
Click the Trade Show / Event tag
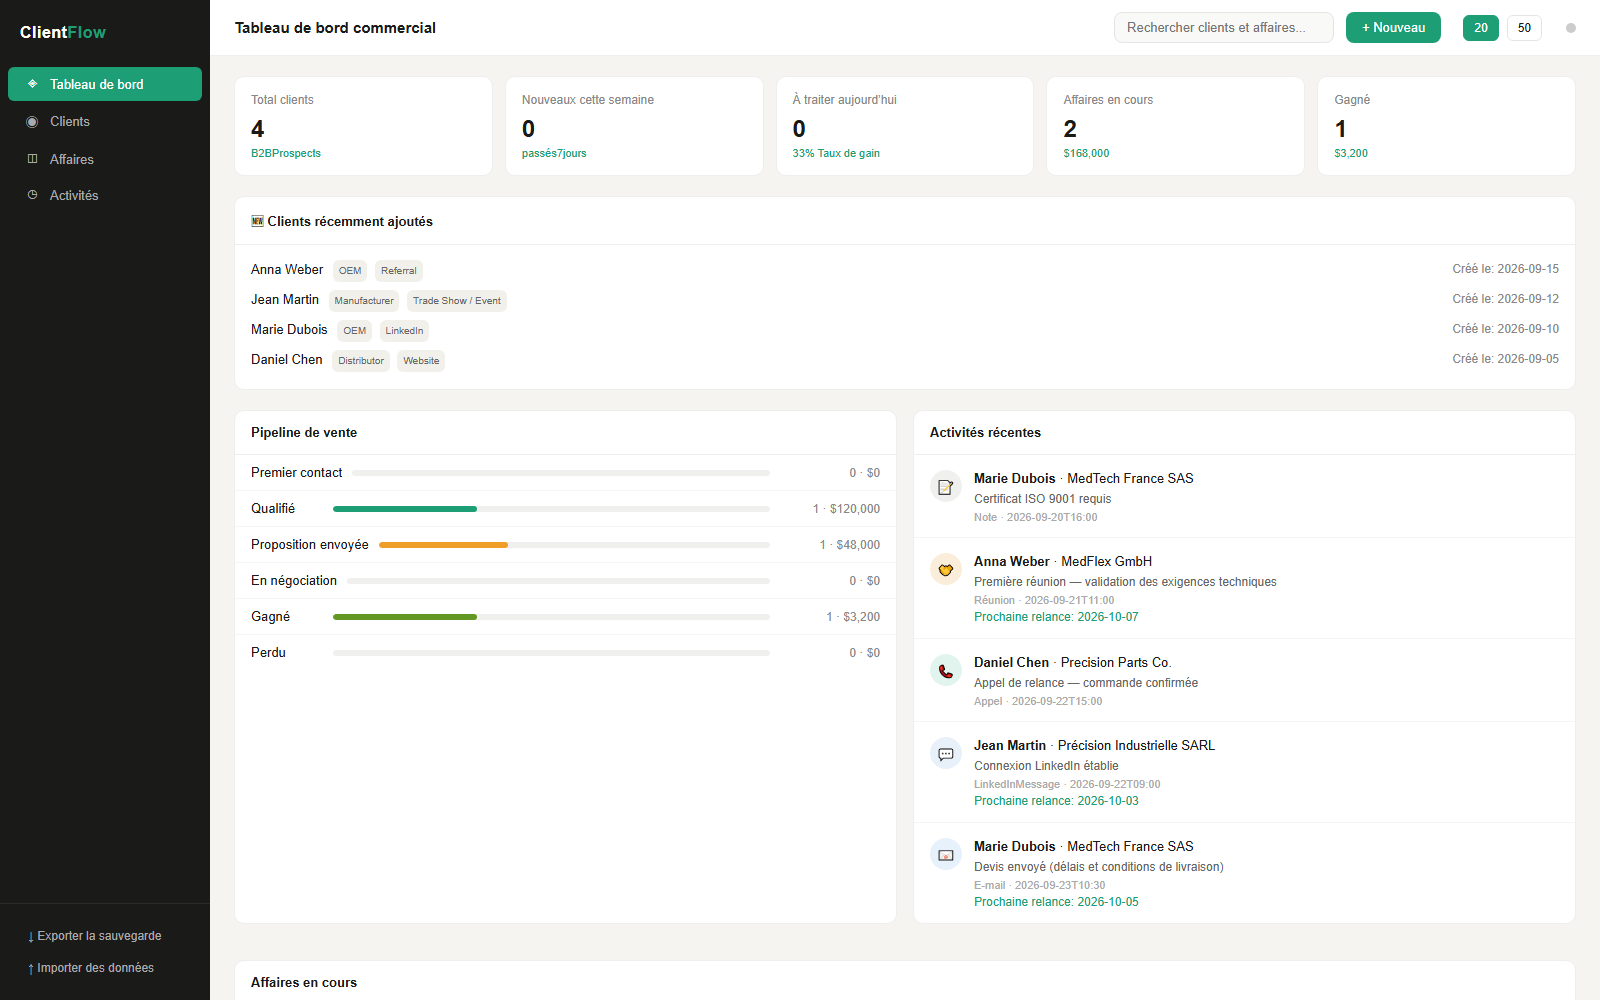pos(457,301)
